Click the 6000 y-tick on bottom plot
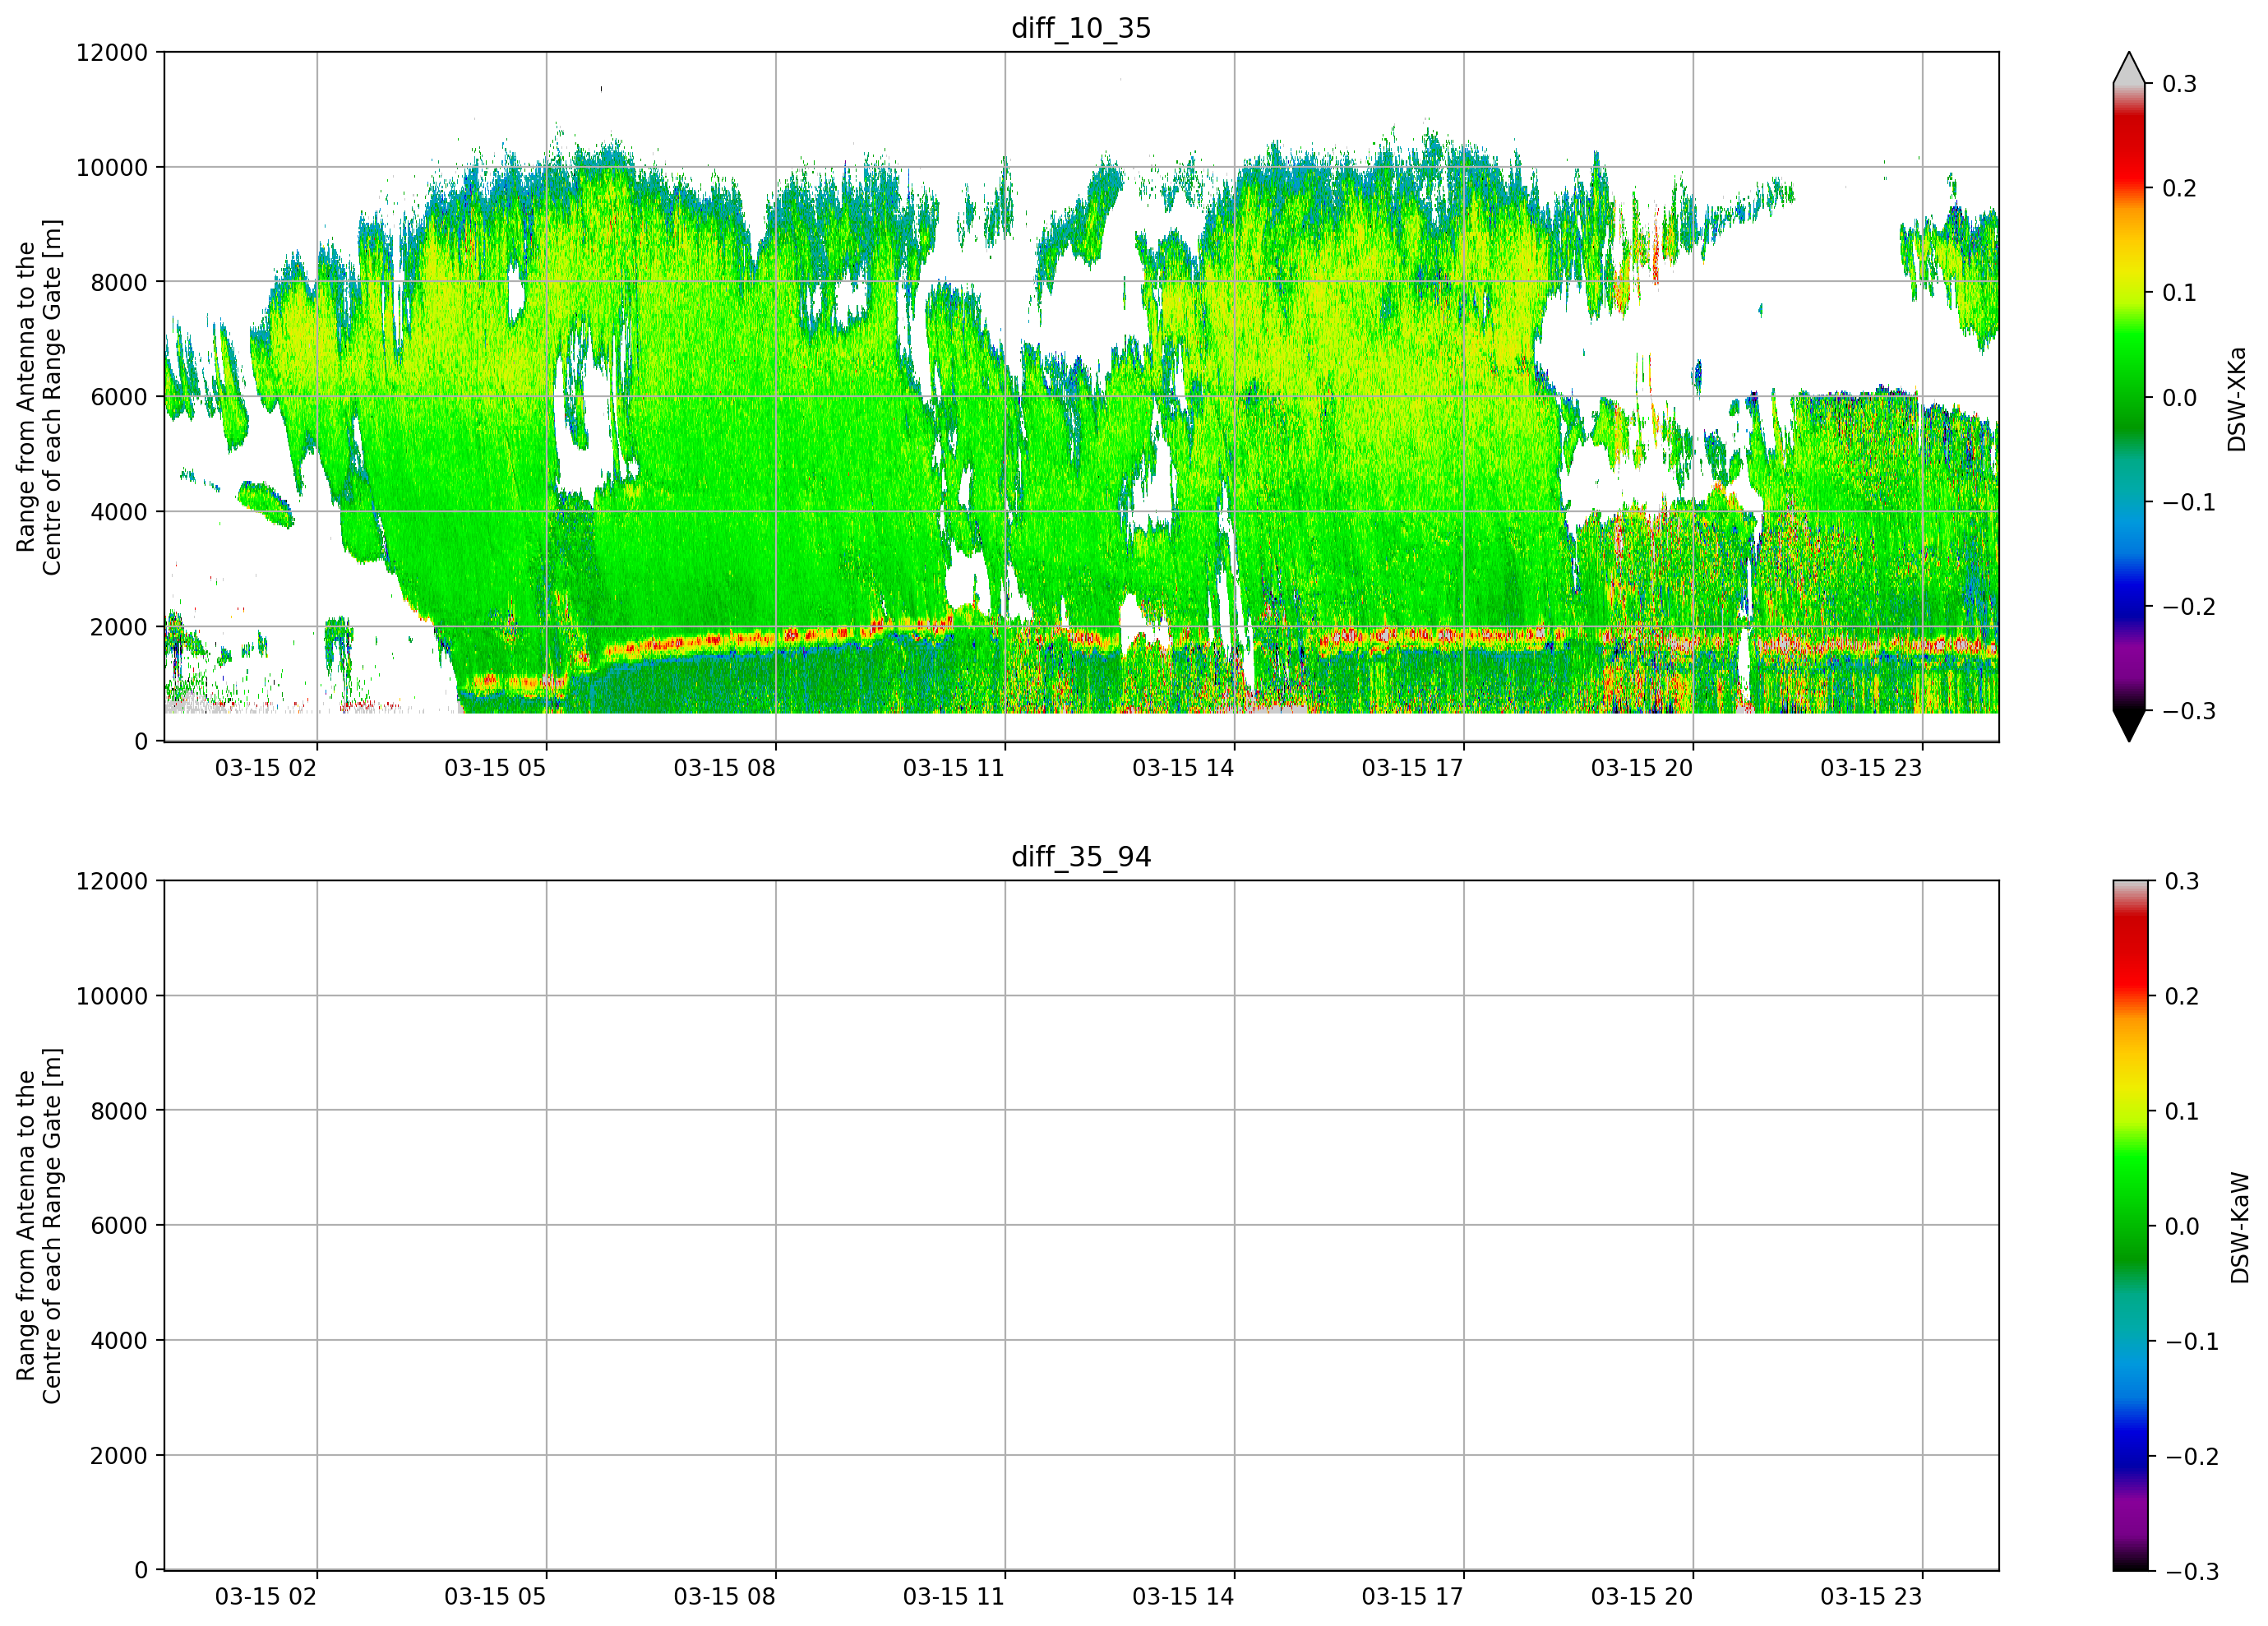The width and height of the screenshot is (2268, 1626). [119, 1226]
